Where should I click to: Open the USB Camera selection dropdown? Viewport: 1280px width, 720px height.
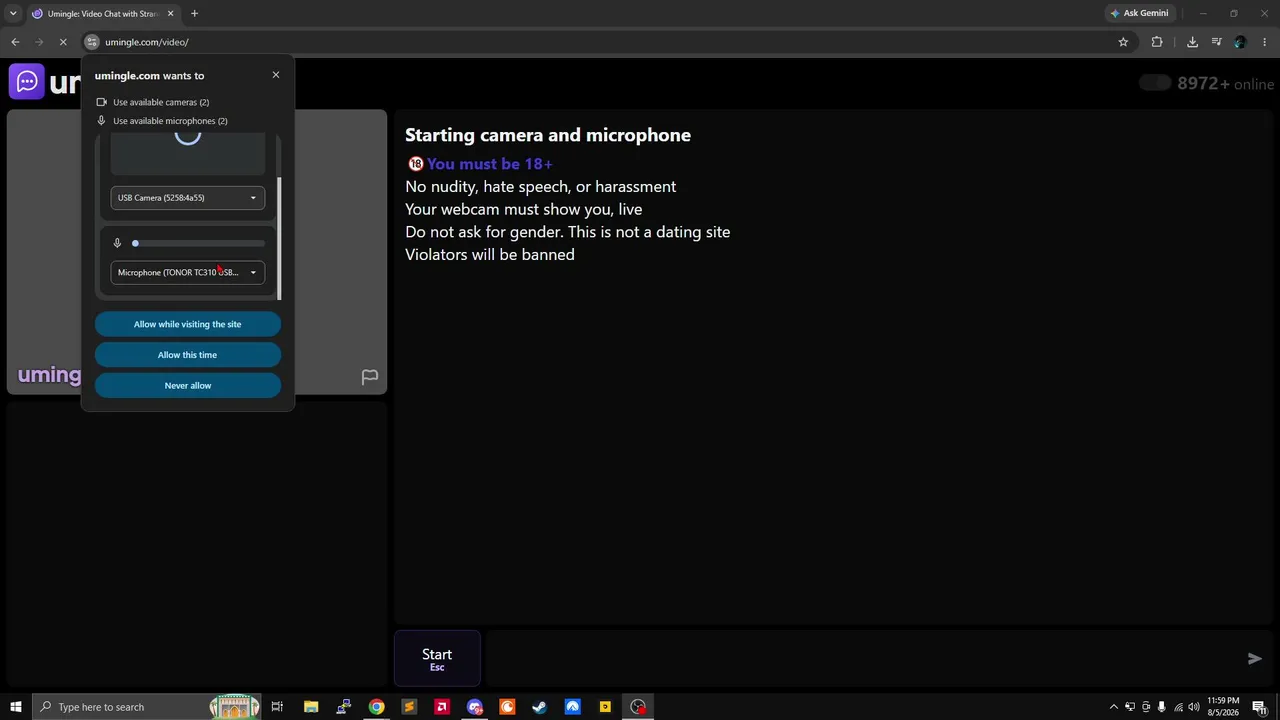tap(188, 198)
